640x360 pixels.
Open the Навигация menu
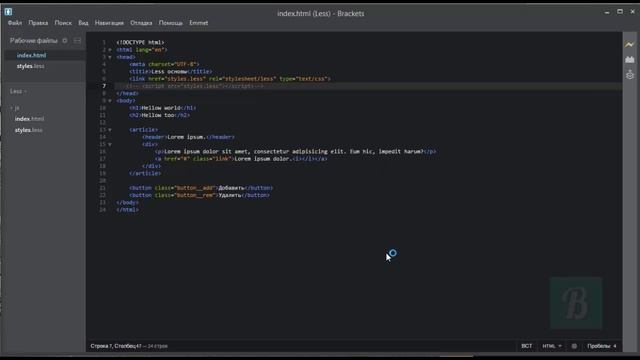coord(109,23)
